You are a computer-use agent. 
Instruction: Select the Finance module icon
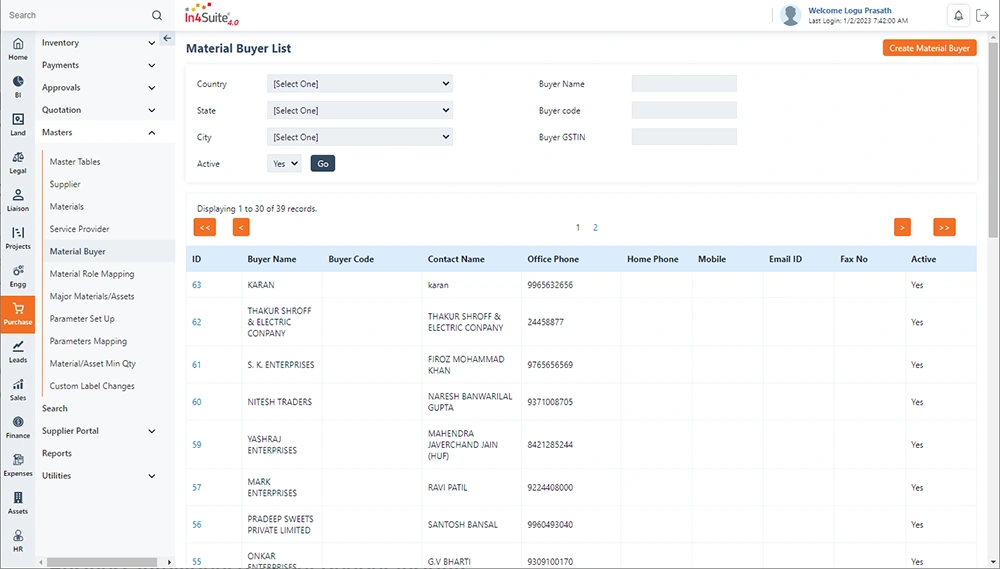18,427
